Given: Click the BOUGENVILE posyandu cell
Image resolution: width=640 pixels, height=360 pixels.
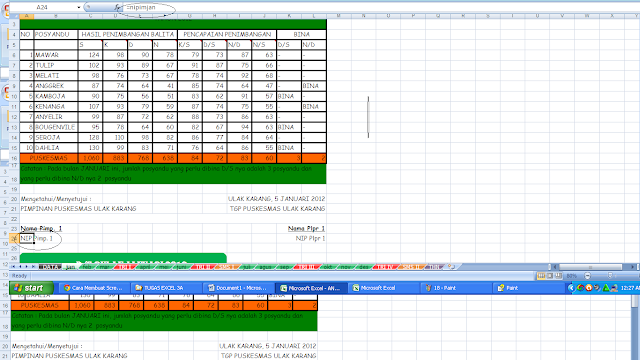Looking at the screenshot, I should coord(56,127).
